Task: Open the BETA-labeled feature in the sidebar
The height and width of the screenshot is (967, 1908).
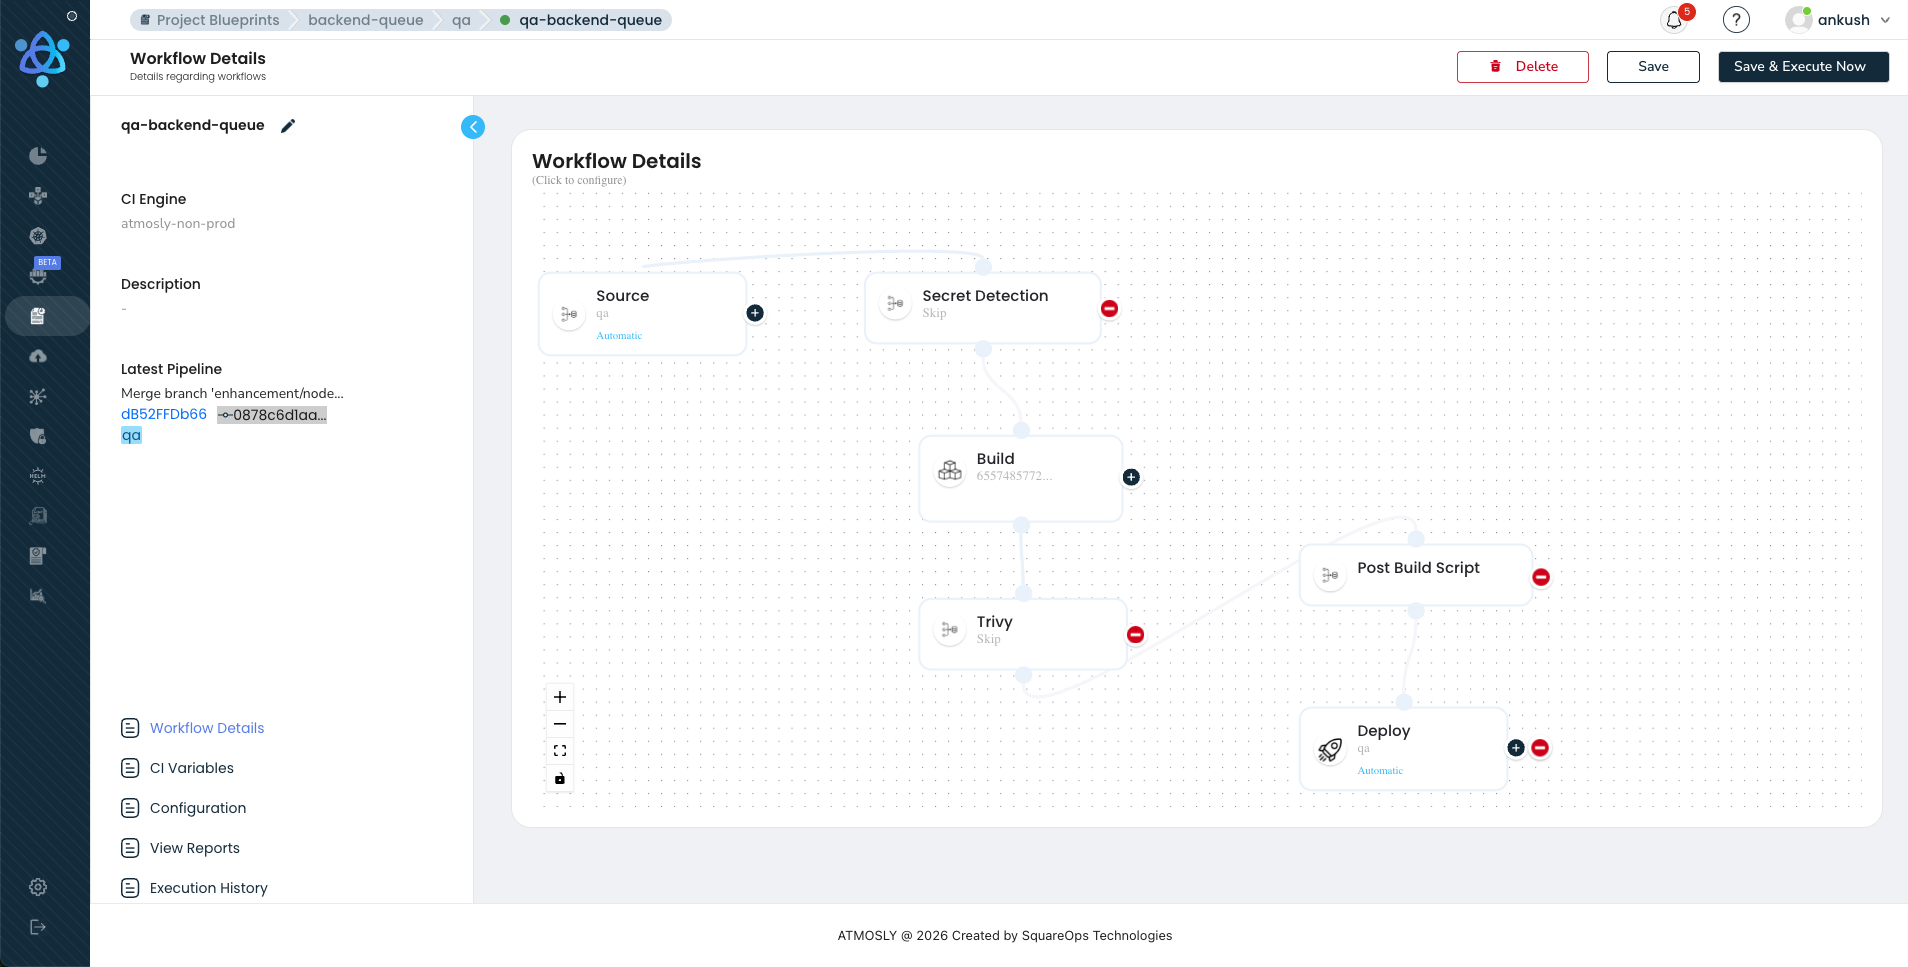Action: click(x=37, y=275)
